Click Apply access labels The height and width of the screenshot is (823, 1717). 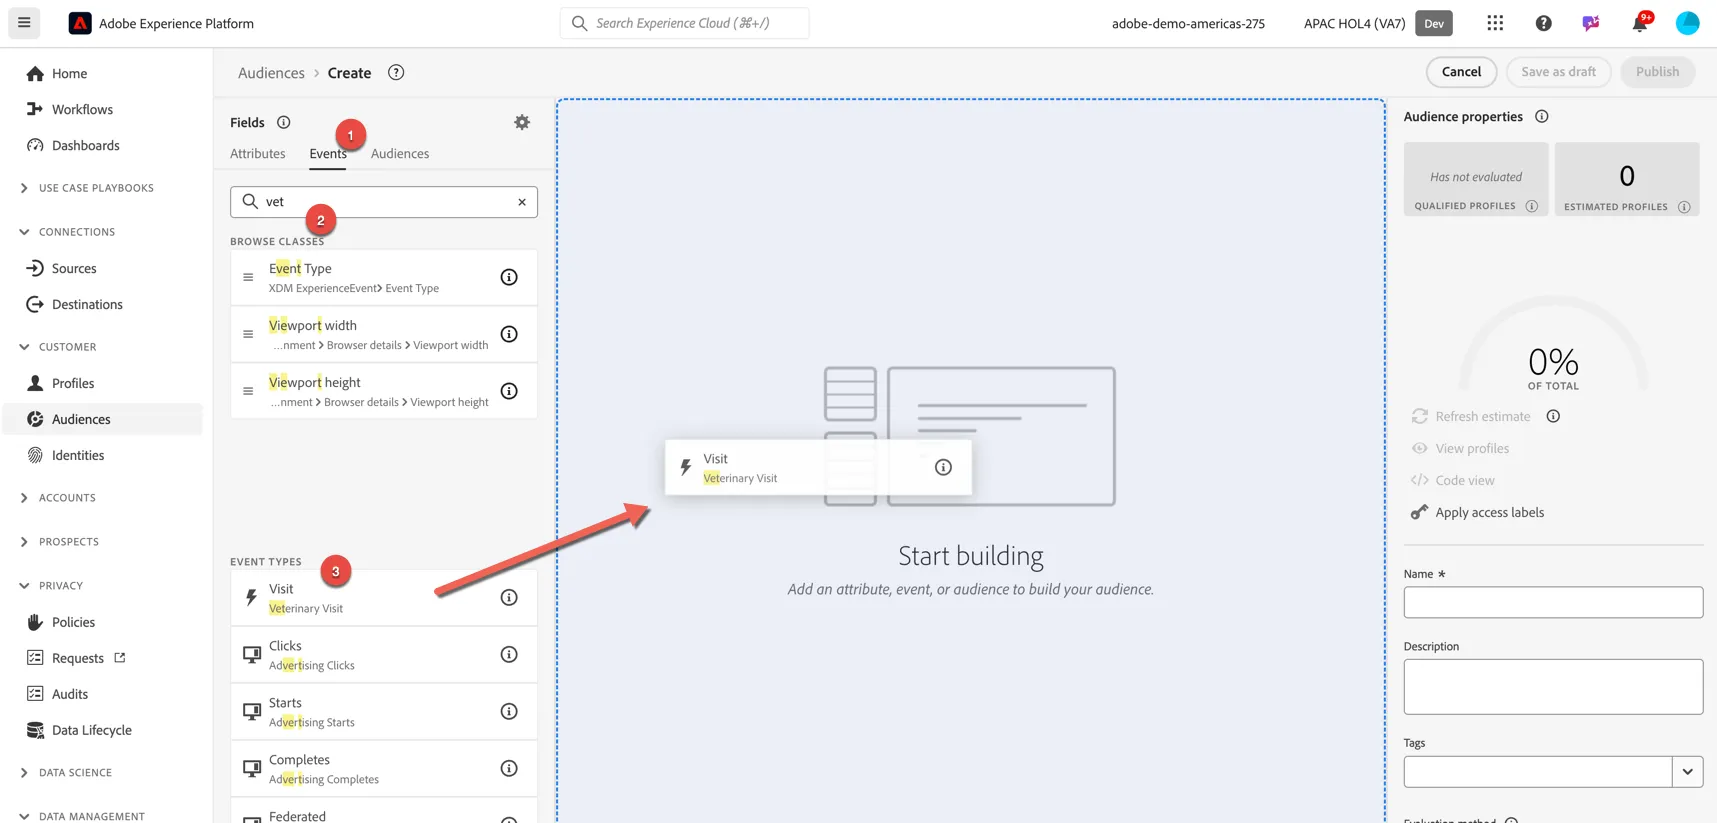pos(1489,512)
